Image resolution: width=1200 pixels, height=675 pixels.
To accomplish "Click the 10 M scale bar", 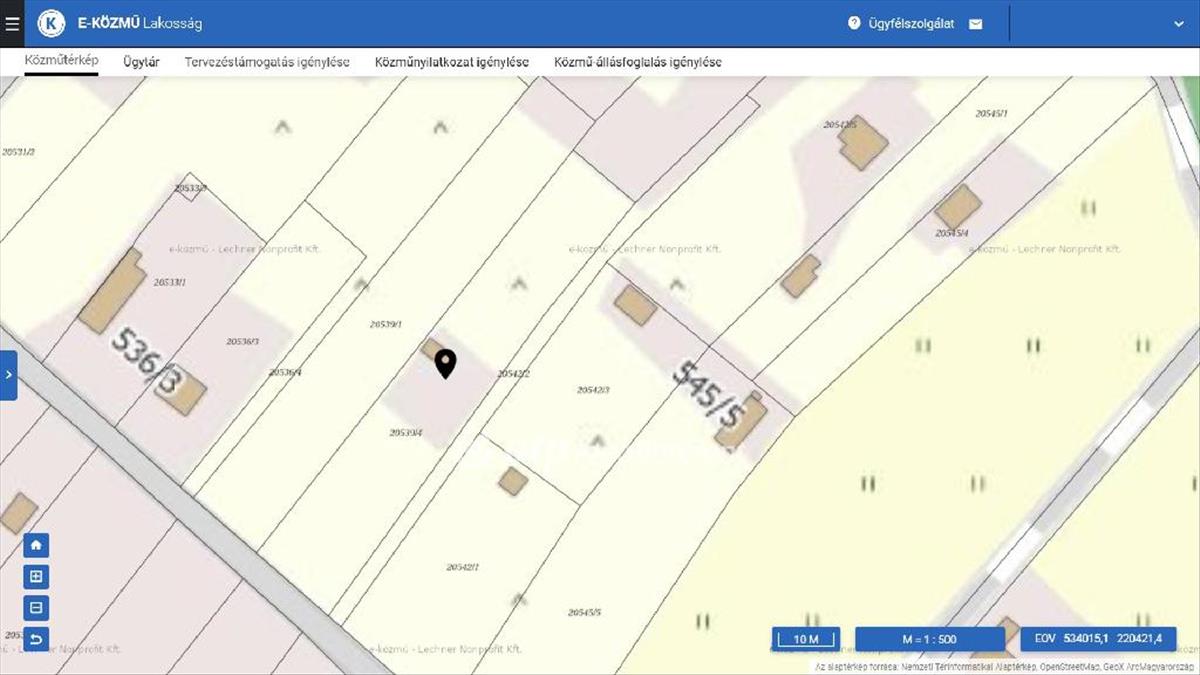I will [806, 639].
